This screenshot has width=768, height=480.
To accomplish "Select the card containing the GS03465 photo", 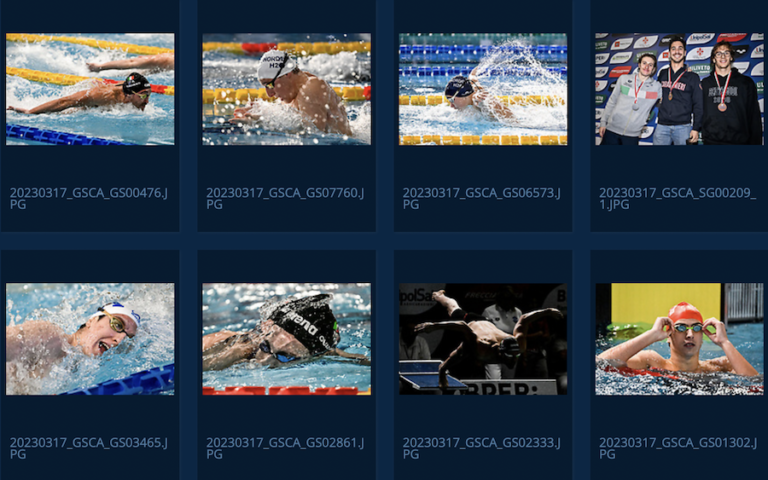I will click(x=90, y=365).
